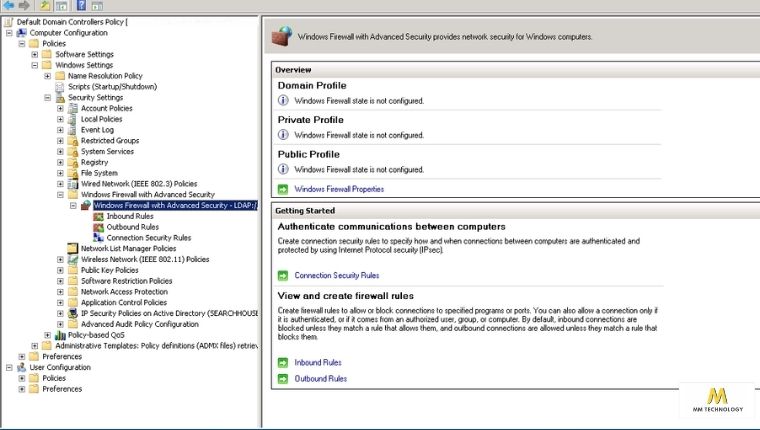Select System Services tree item
The height and width of the screenshot is (430, 760).
click(107, 151)
